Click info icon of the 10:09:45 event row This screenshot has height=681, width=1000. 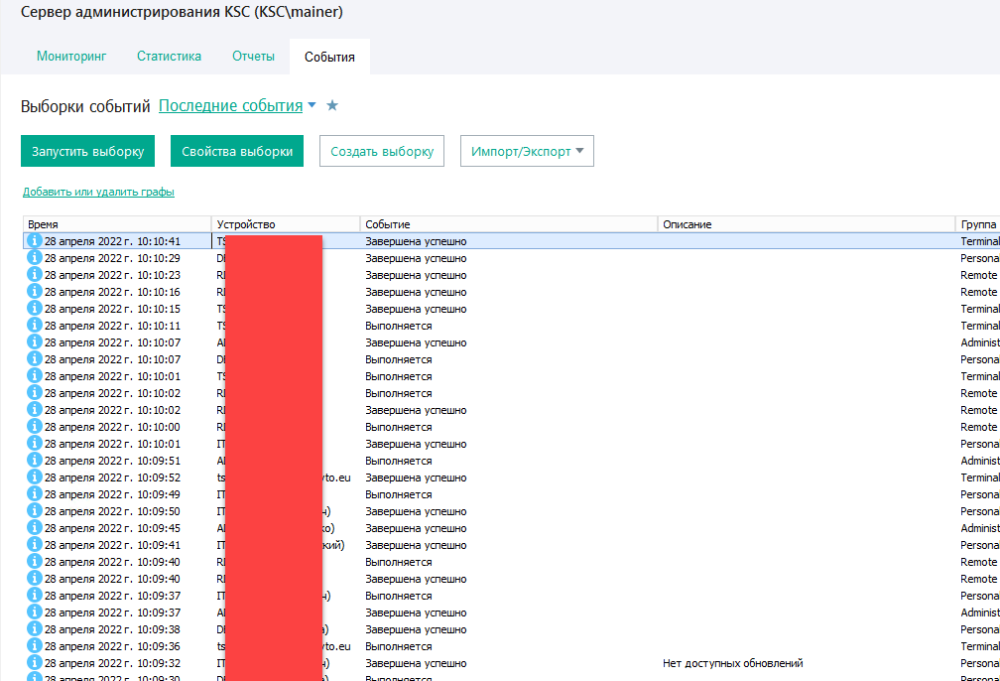34,527
